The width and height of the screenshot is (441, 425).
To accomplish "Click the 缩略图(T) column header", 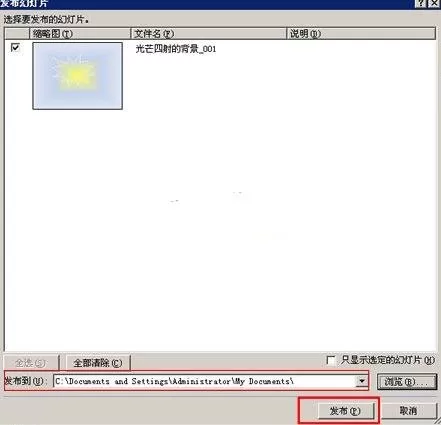I will pos(80,34).
